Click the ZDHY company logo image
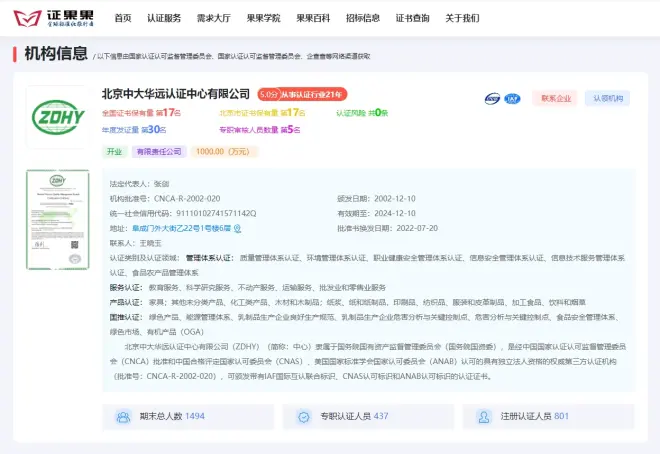This screenshot has width=660, height=454. tap(58, 117)
